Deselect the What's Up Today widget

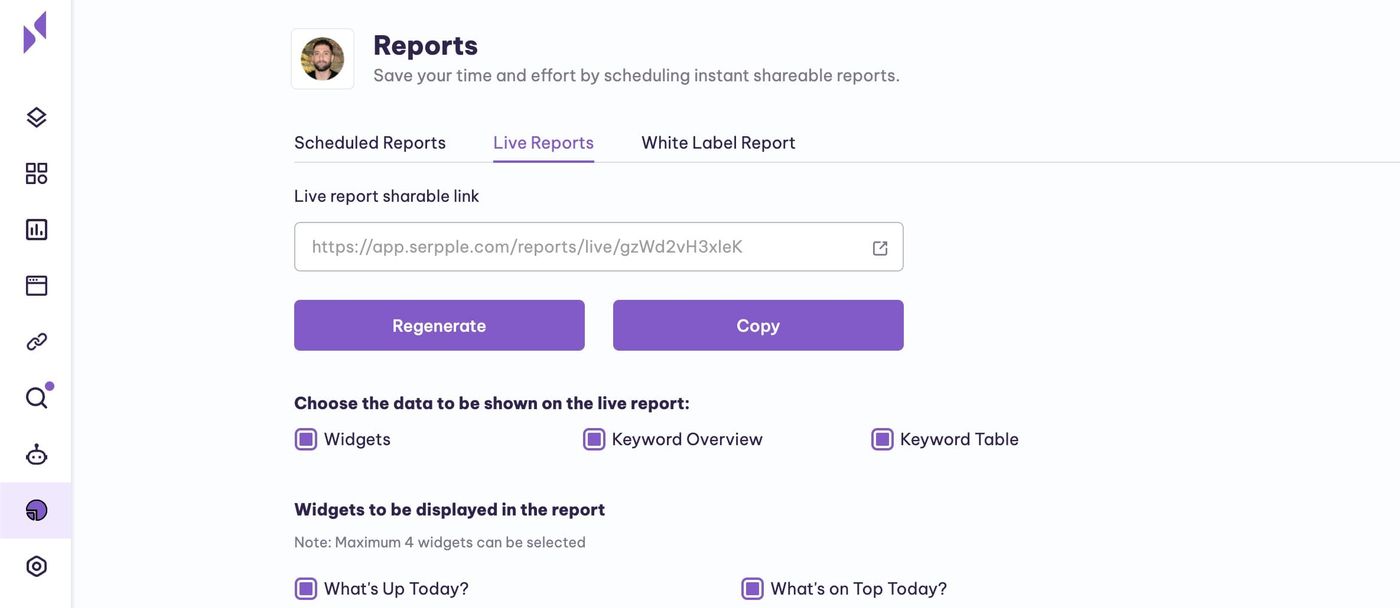coord(306,589)
